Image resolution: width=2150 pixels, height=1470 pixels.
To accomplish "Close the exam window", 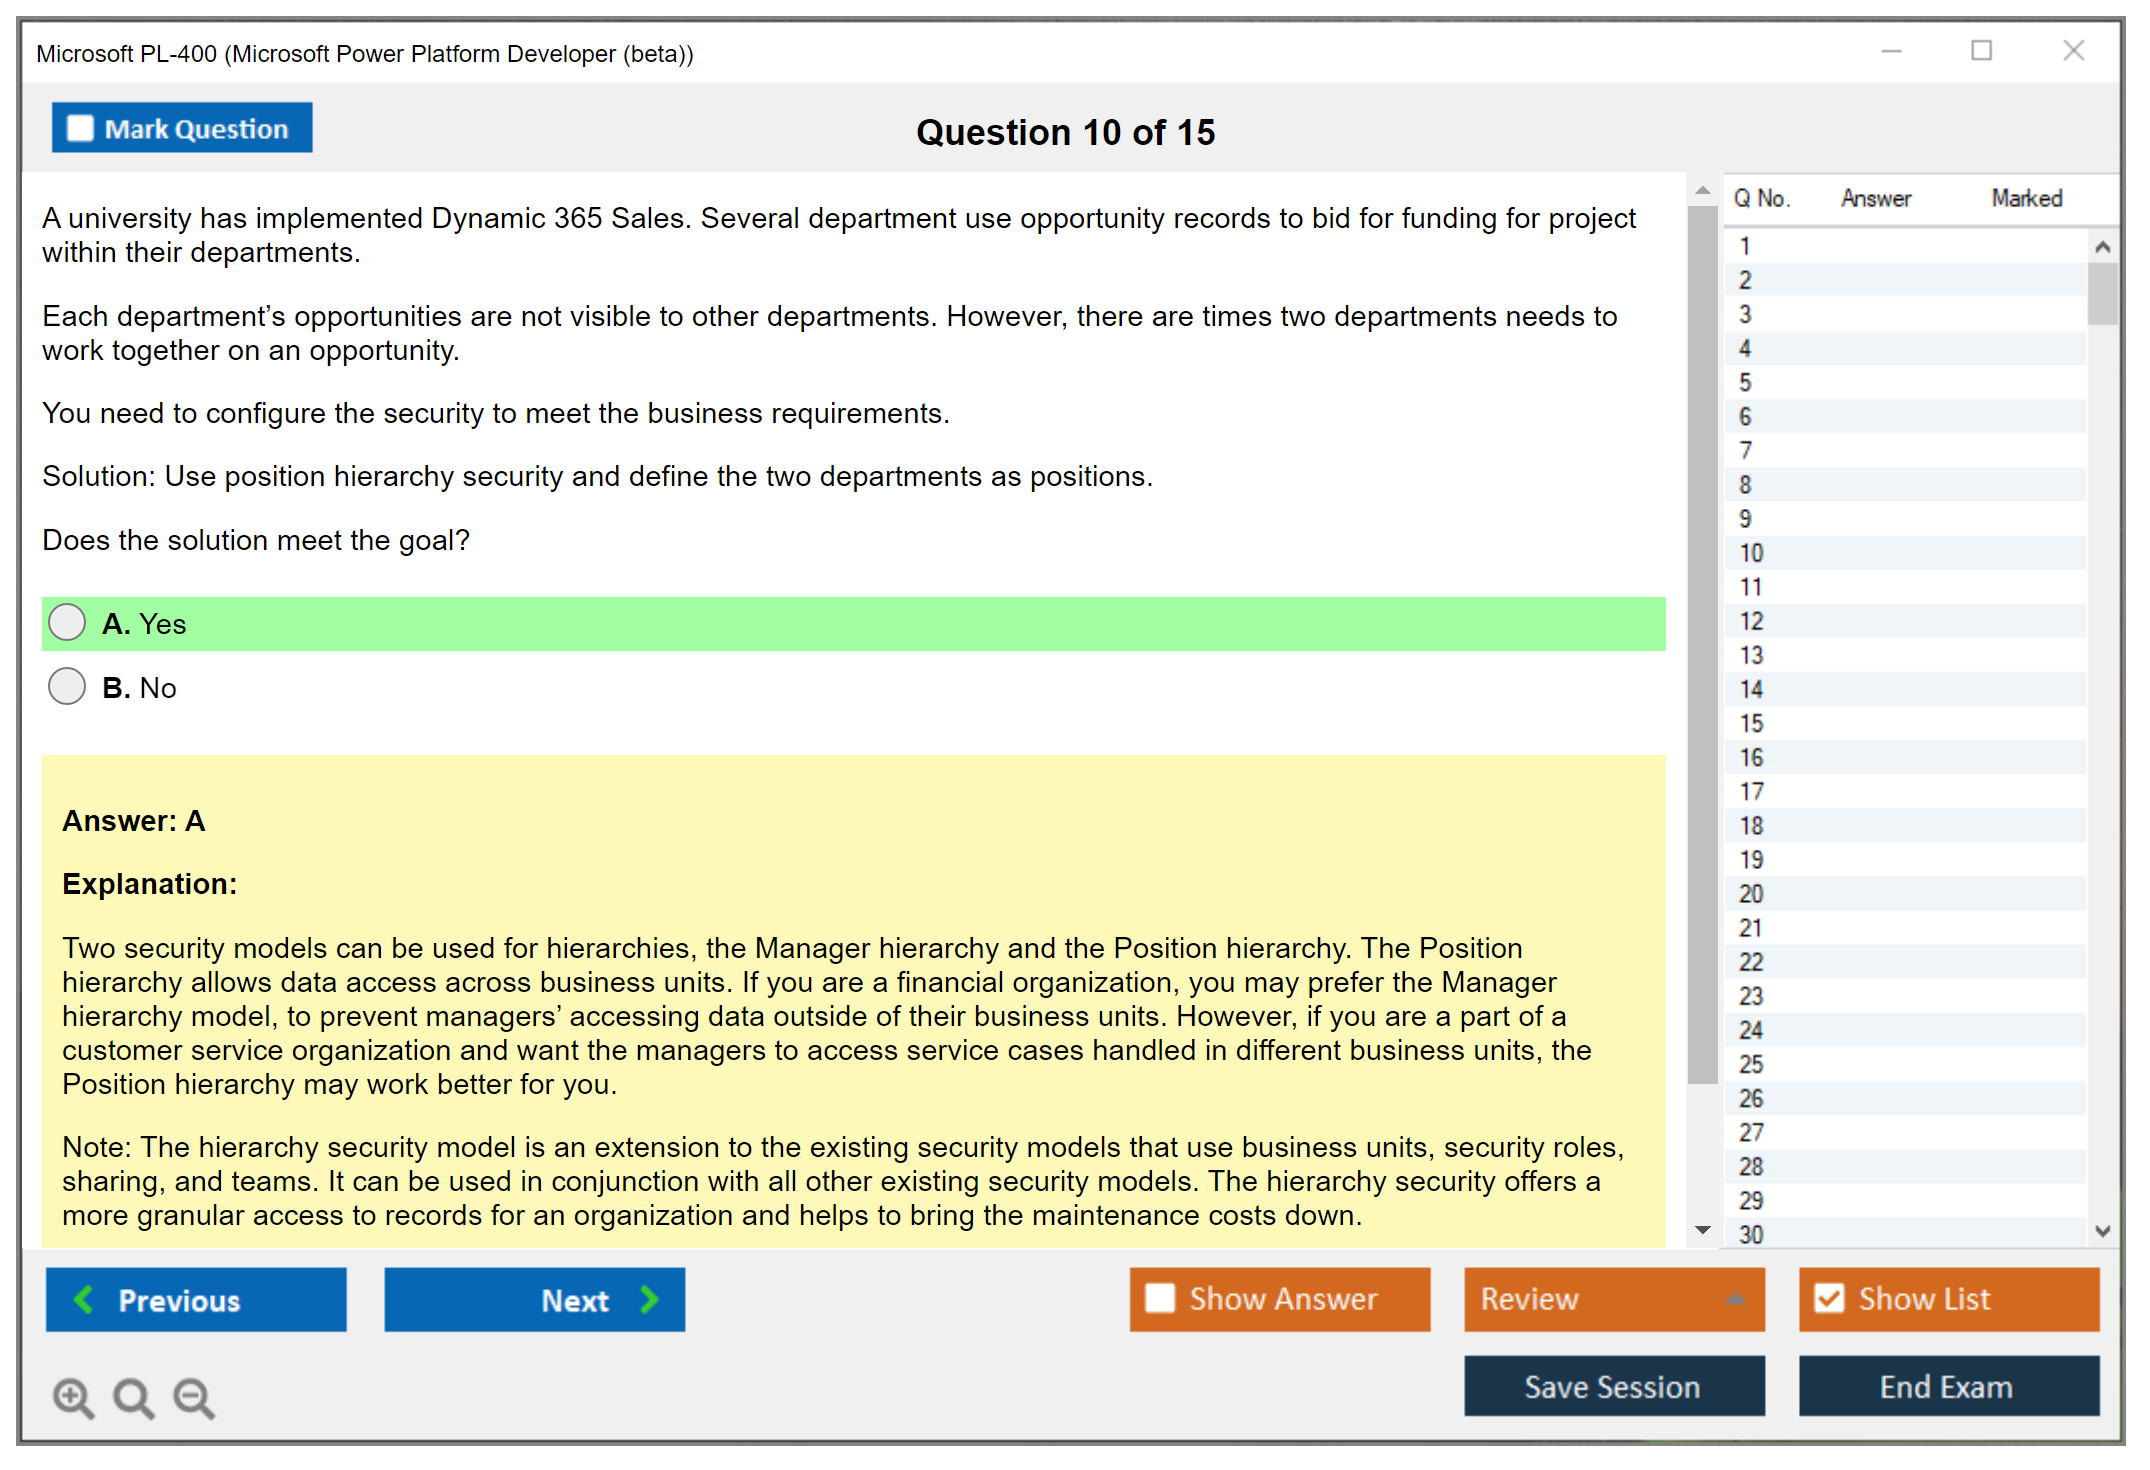I will (x=2073, y=51).
